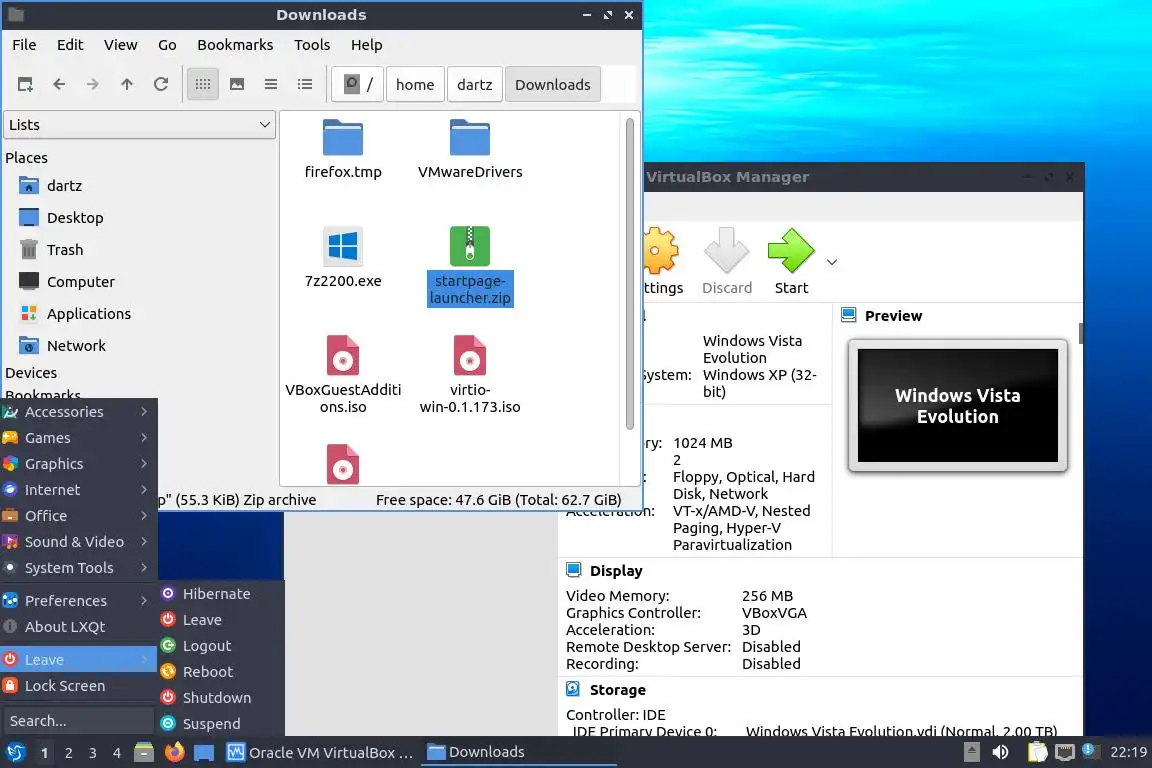Open the Help menu in file manager
Viewport: 1152px width, 768px height.
(x=367, y=45)
